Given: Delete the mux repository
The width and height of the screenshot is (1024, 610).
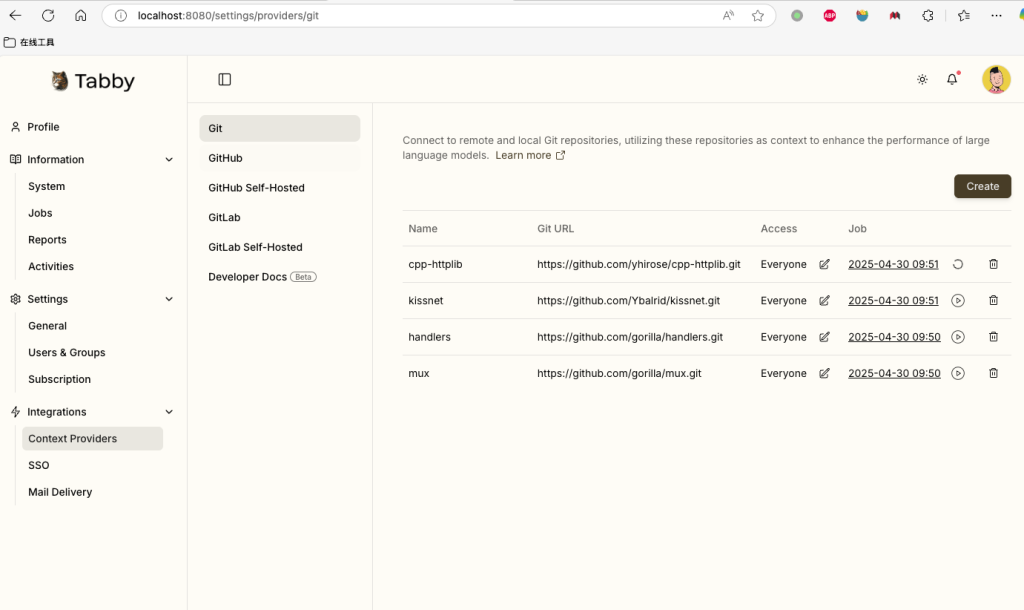Looking at the screenshot, I should click(993, 374).
